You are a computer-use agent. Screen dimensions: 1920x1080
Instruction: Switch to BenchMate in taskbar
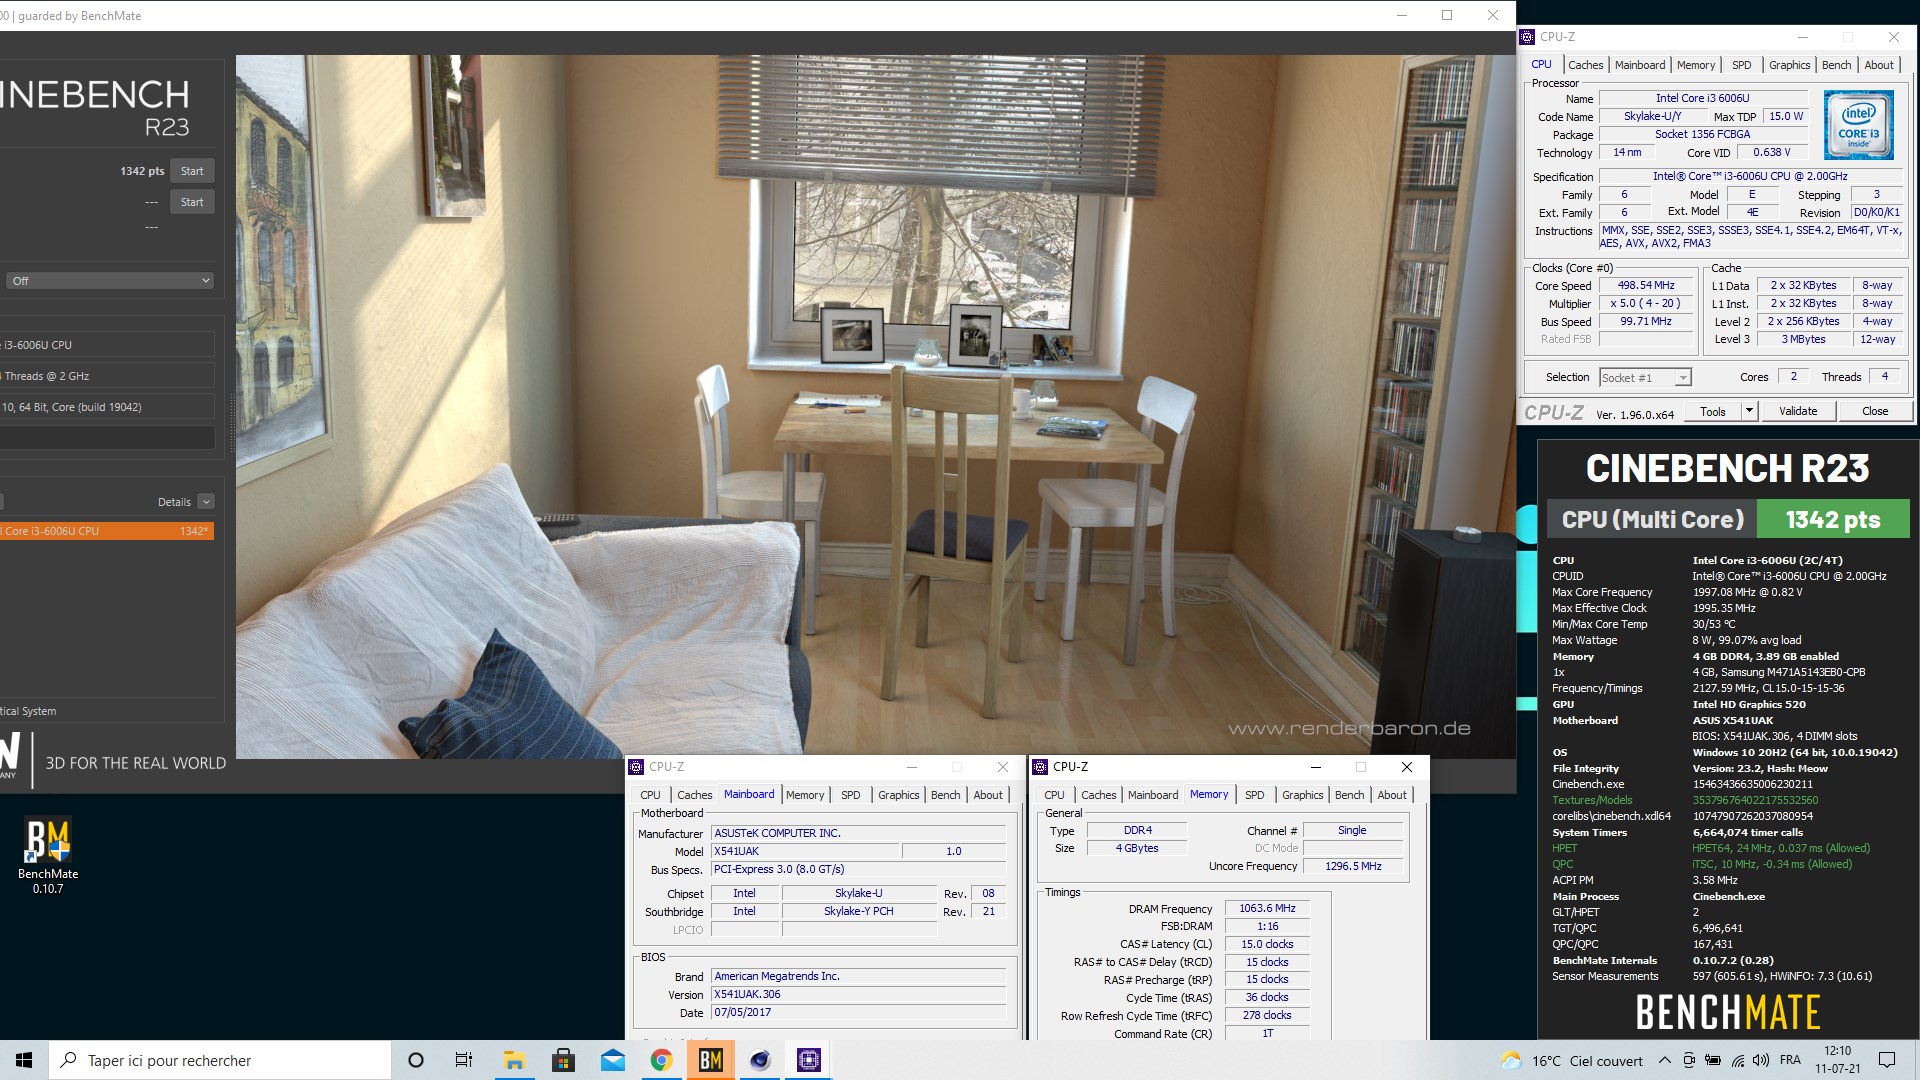click(x=710, y=1060)
